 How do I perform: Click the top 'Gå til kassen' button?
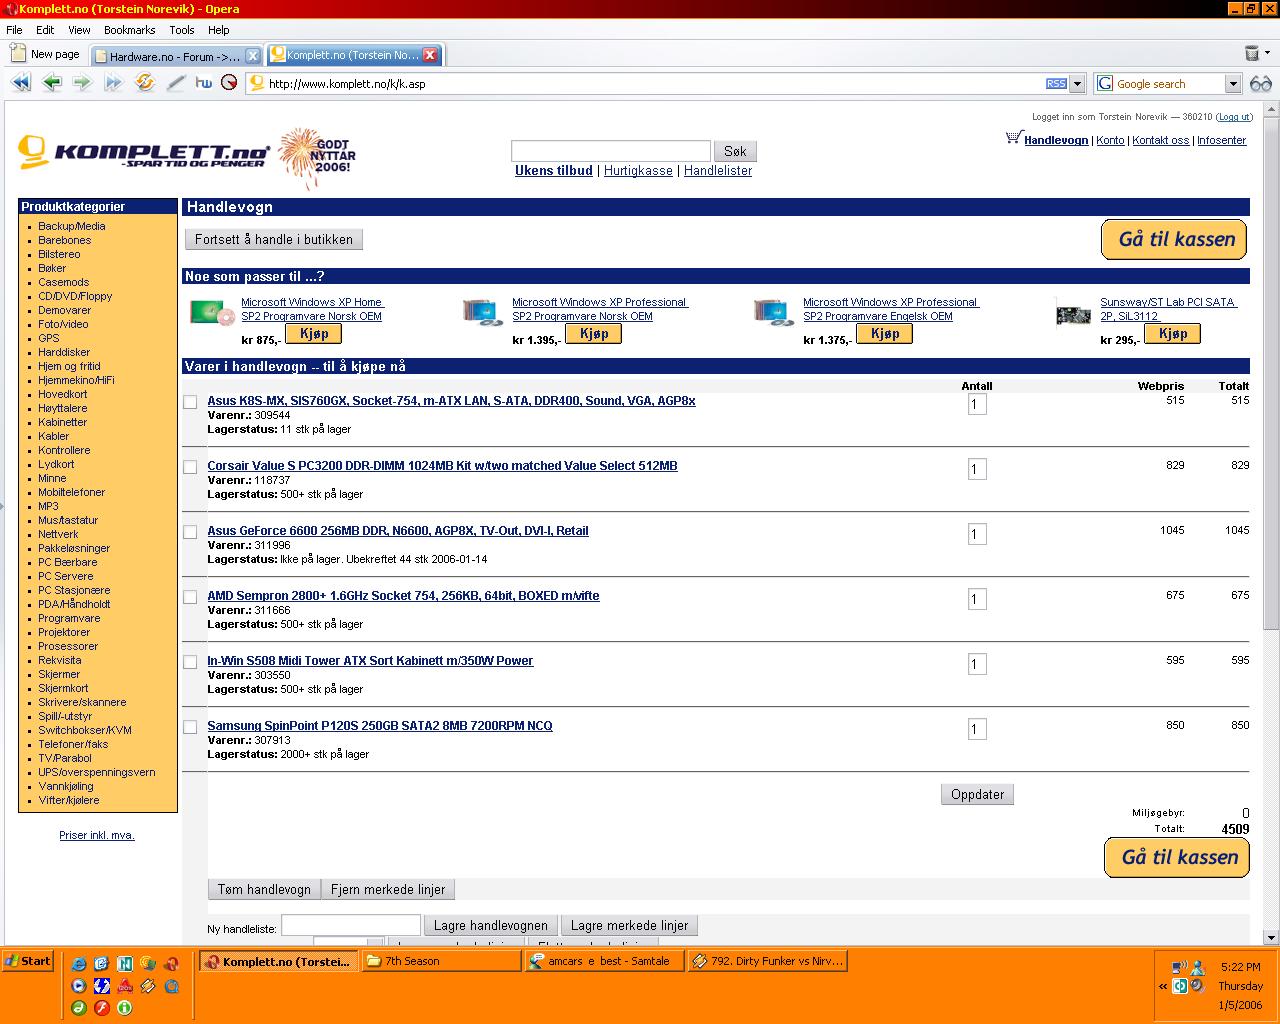pyautogui.click(x=1175, y=240)
